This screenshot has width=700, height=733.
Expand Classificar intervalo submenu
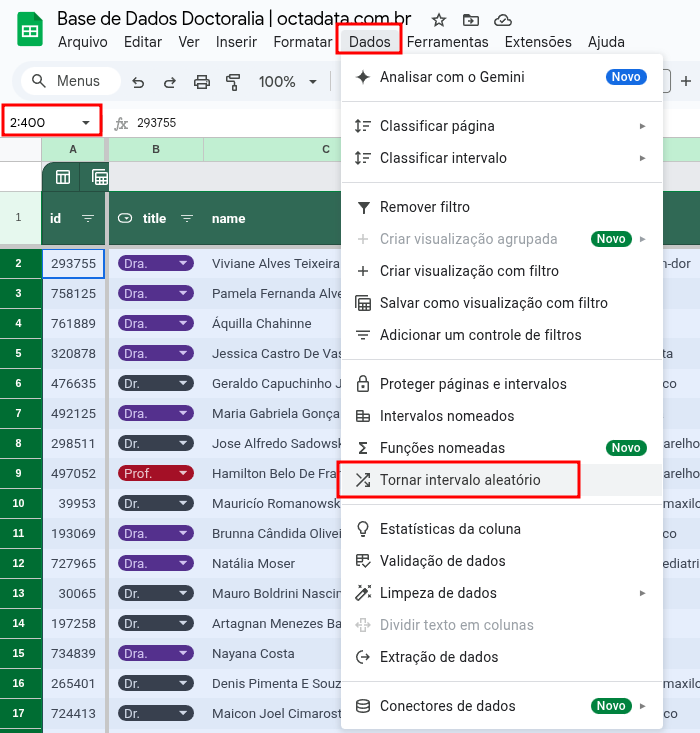(502, 158)
